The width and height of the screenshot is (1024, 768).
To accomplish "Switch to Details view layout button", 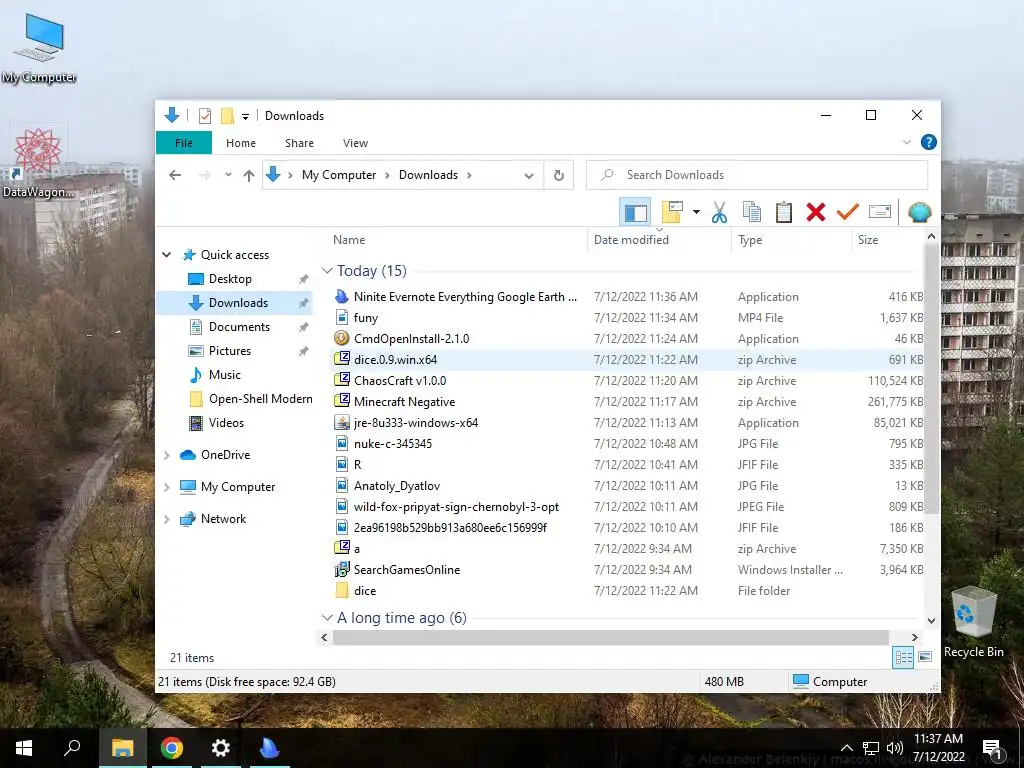I will [903, 657].
